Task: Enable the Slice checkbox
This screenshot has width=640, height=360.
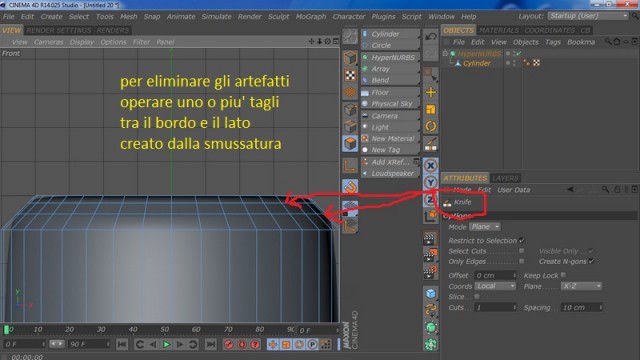Action: point(477,296)
